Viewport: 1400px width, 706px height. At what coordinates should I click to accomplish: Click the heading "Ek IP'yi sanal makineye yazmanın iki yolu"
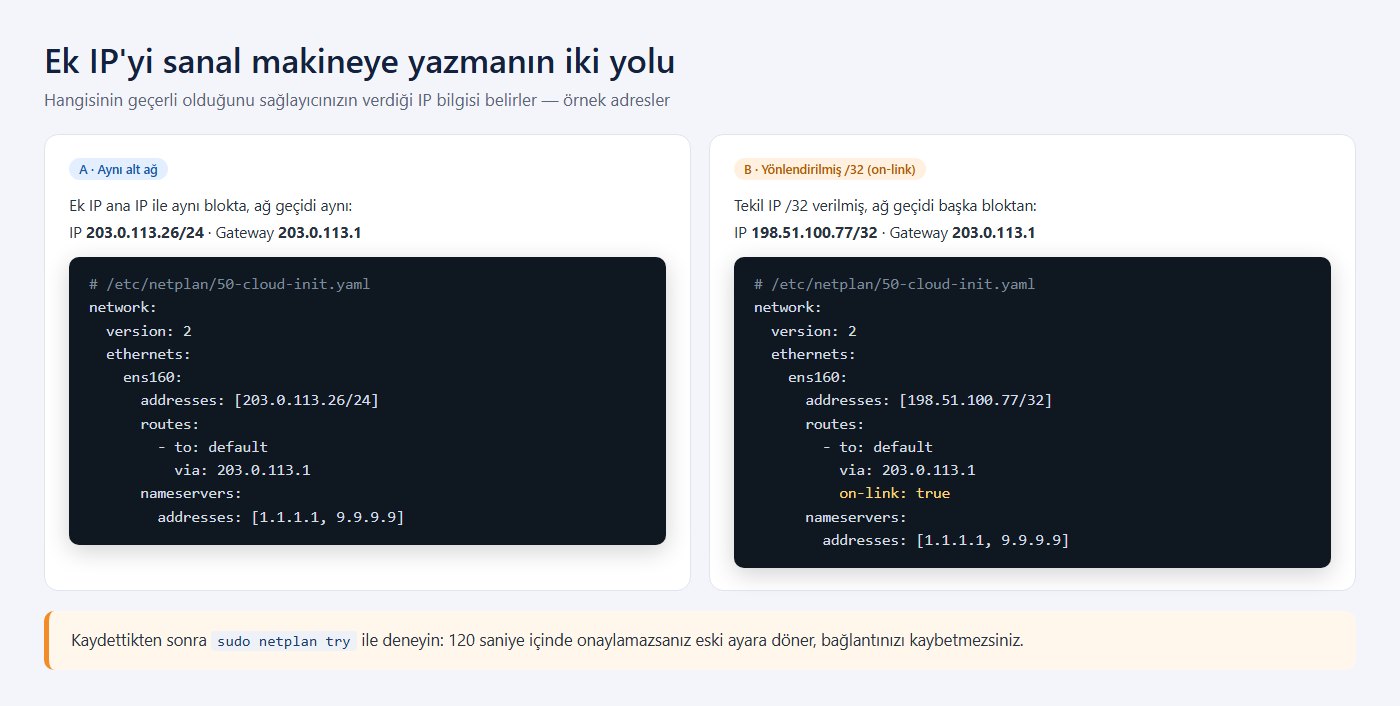click(x=360, y=62)
